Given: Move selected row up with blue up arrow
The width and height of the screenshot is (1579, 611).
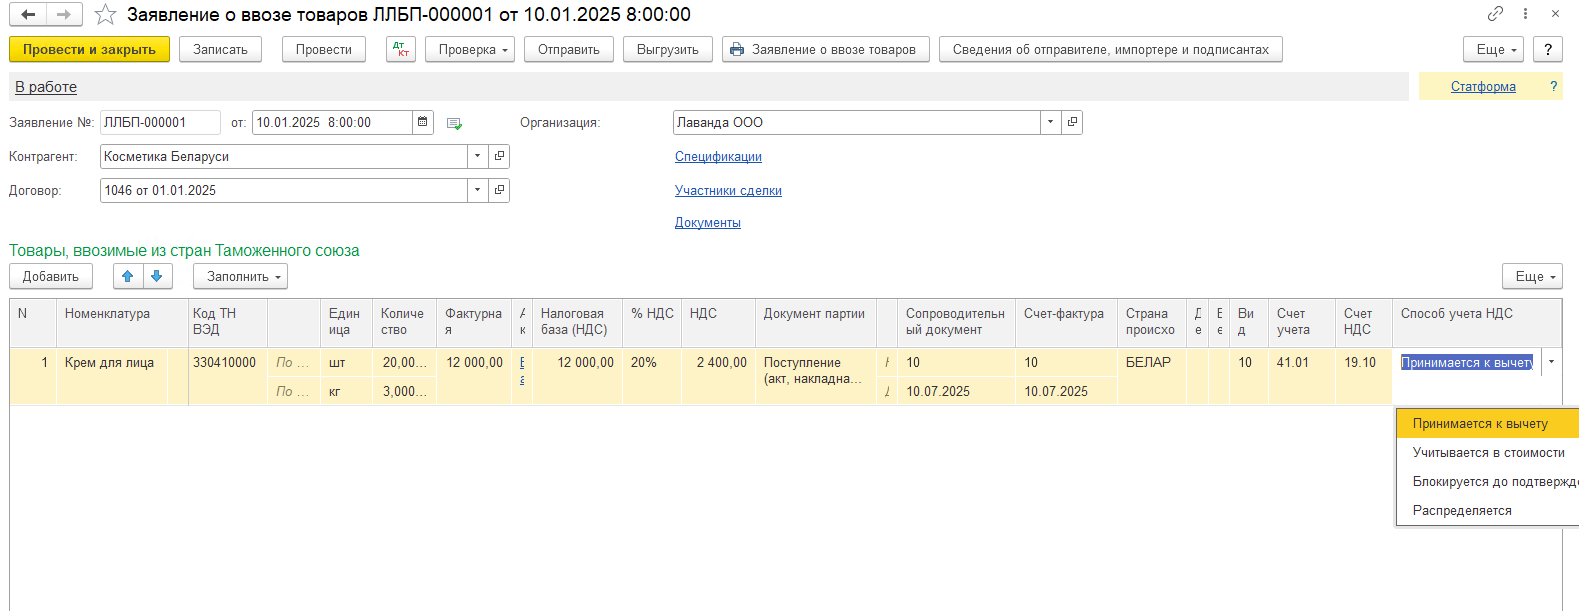Looking at the screenshot, I should tap(127, 276).
